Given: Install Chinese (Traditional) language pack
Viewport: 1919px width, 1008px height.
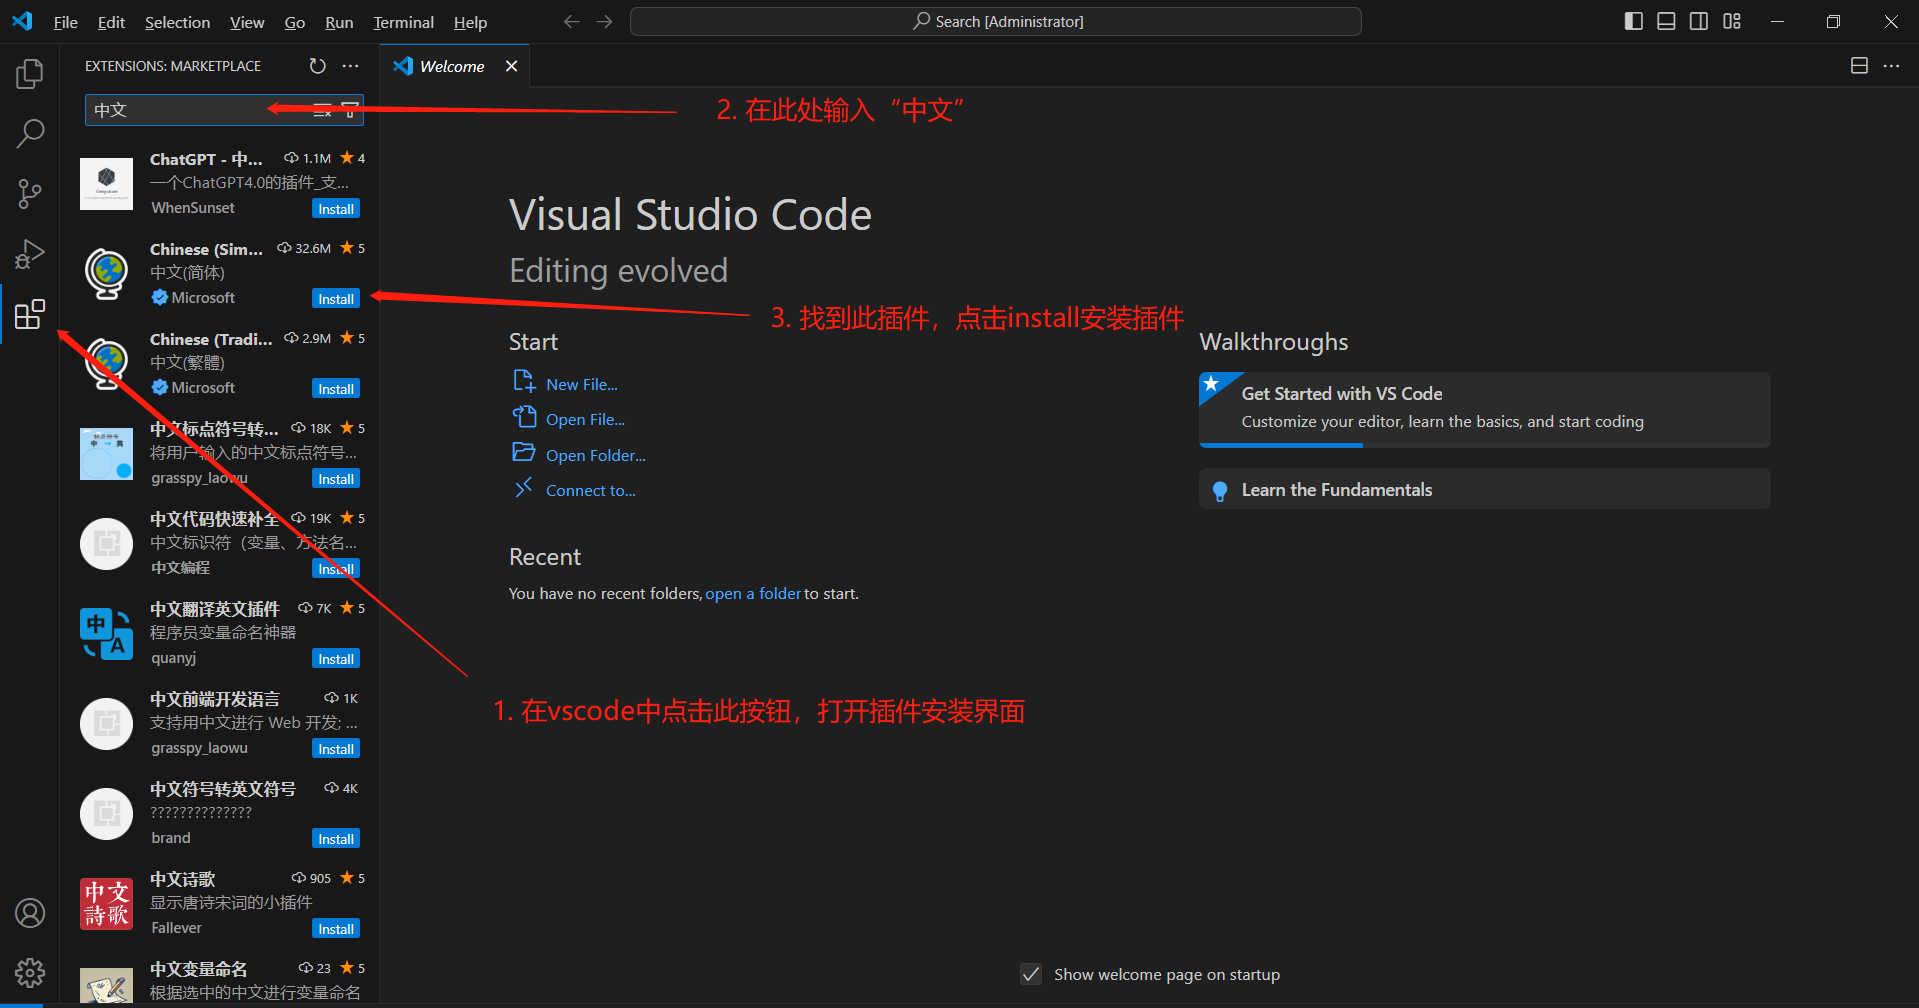Looking at the screenshot, I should [336, 389].
